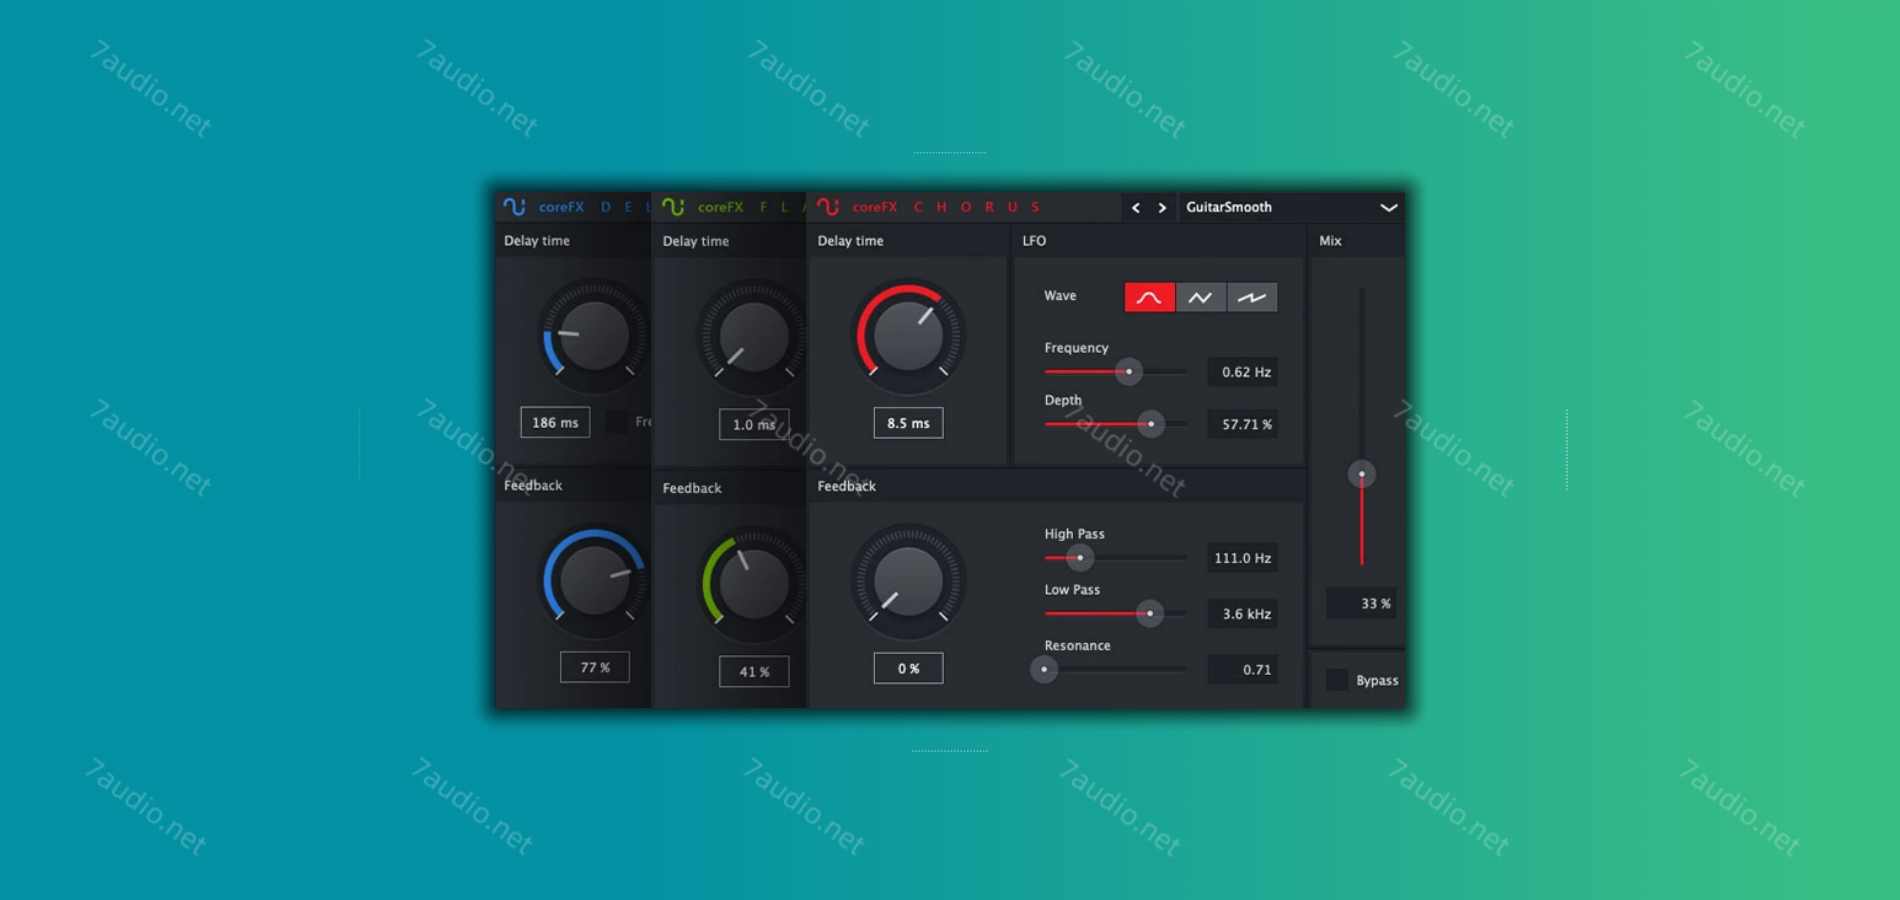This screenshot has width=1900, height=900.
Task: Click the Depth label
Action: click(1063, 400)
